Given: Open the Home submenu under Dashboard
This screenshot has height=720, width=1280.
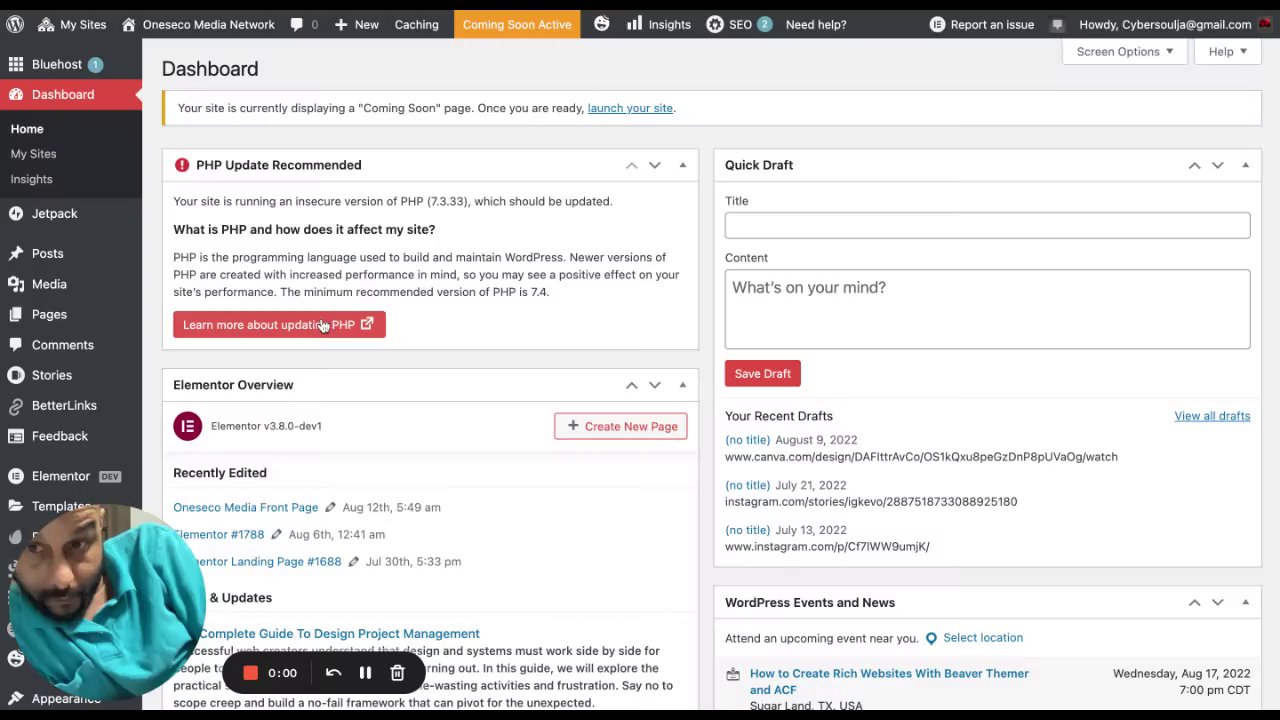Looking at the screenshot, I should click(27, 129).
